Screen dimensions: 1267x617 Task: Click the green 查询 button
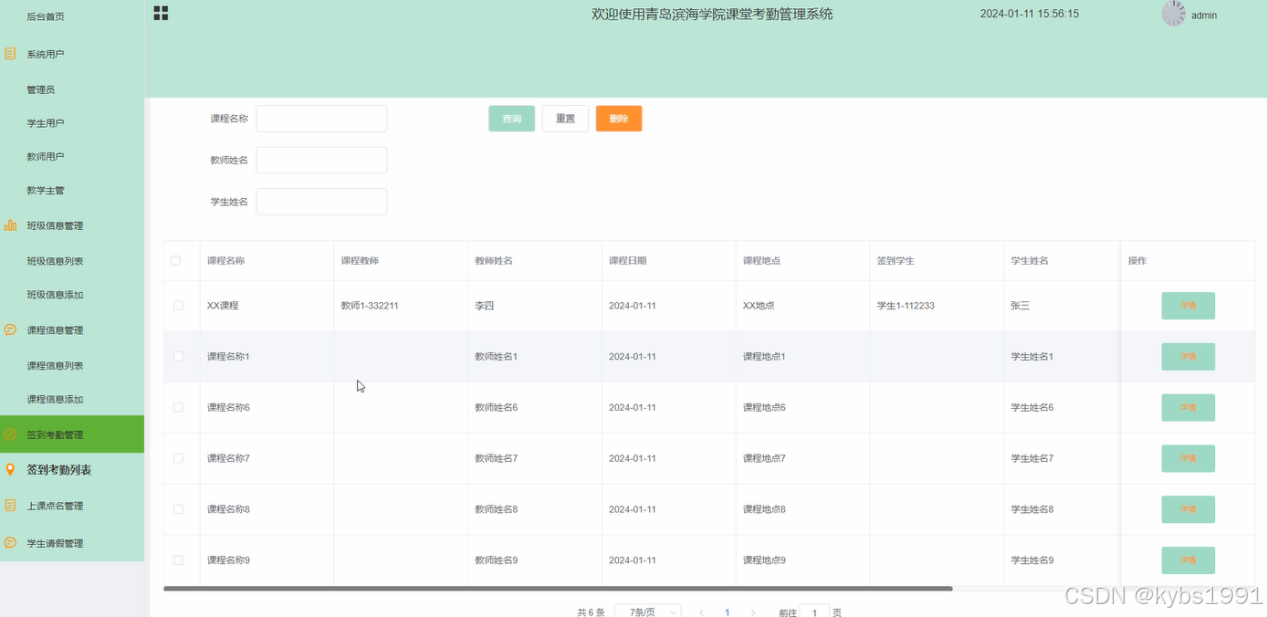(512, 119)
